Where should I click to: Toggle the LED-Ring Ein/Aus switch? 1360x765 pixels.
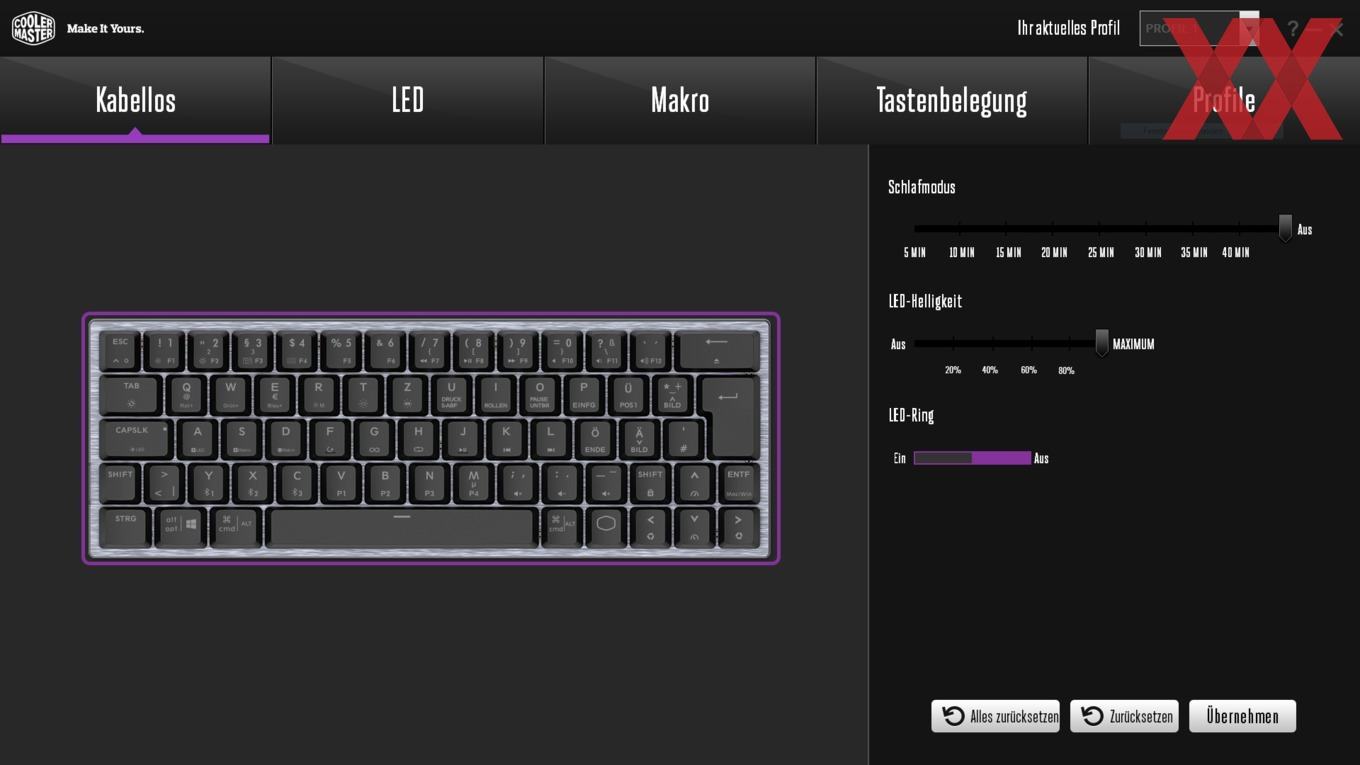tap(972, 458)
